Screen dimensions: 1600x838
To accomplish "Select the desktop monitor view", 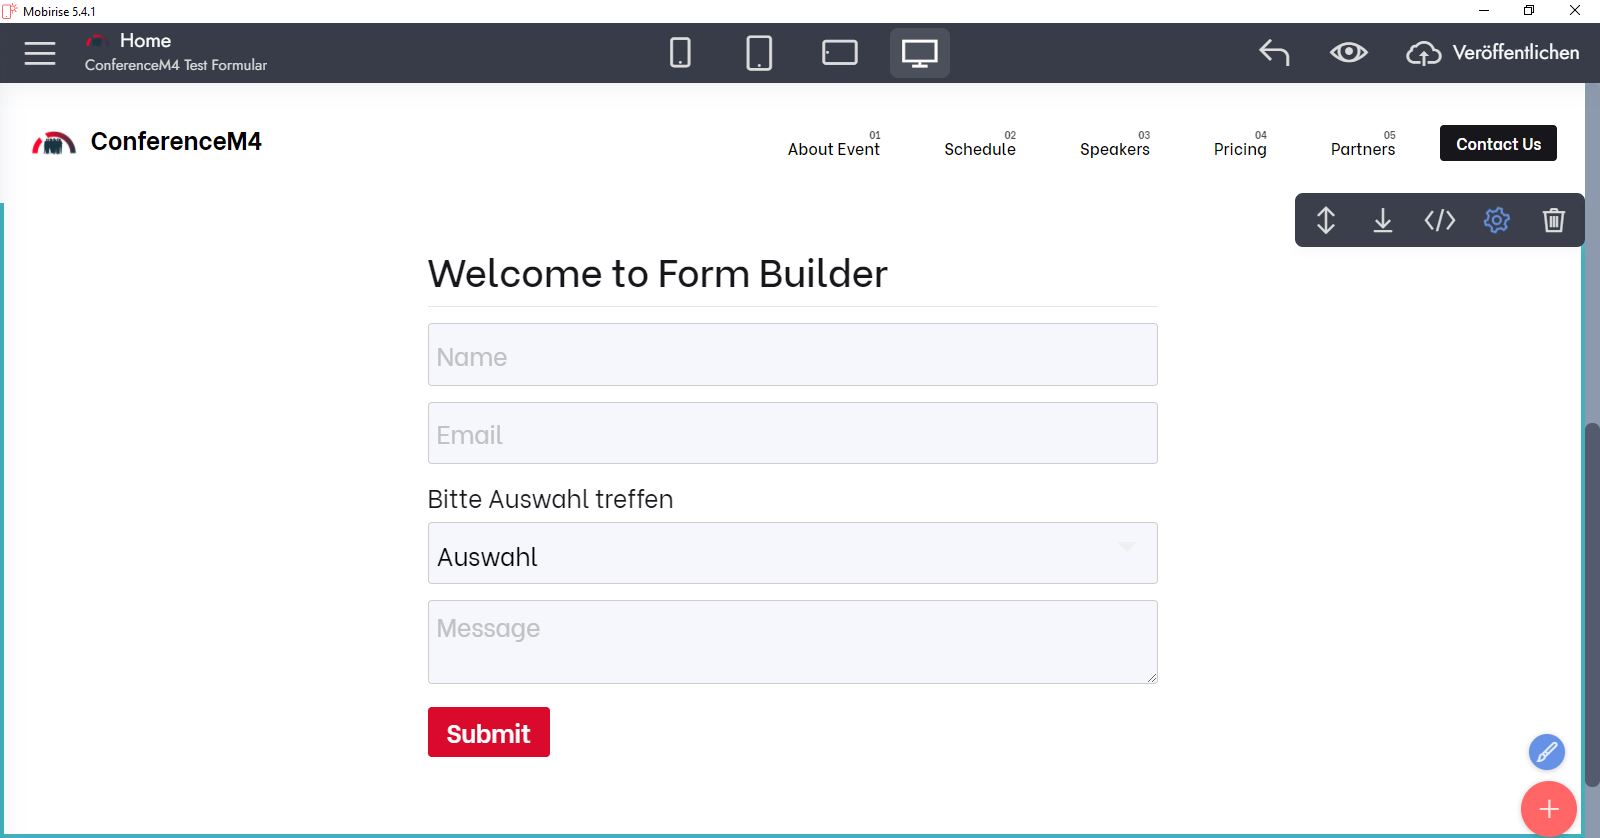I will tap(919, 53).
